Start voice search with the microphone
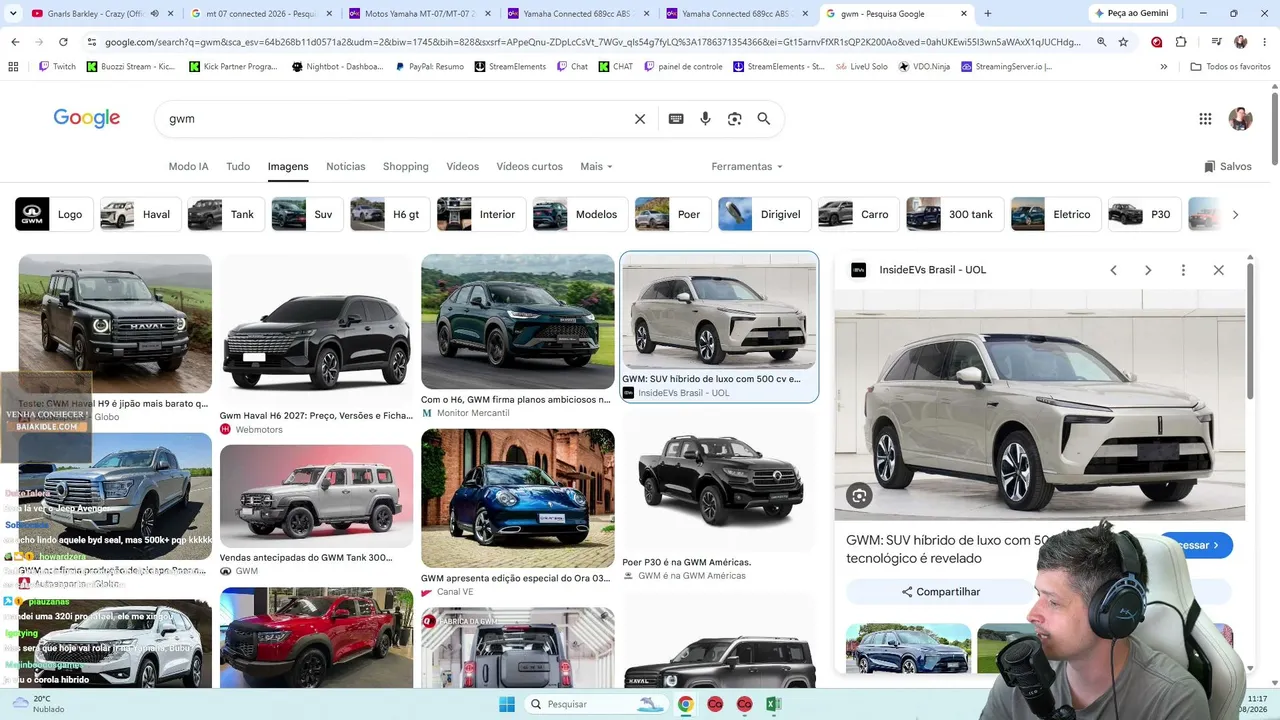This screenshot has width=1280, height=720. pos(705,119)
